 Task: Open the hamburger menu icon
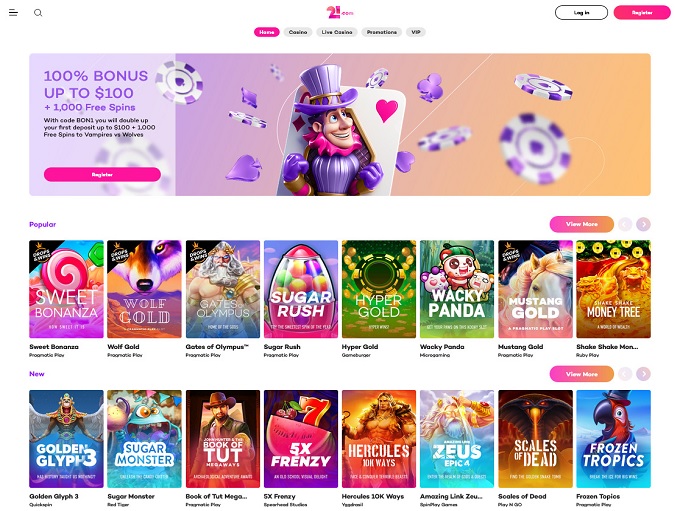(13, 13)
